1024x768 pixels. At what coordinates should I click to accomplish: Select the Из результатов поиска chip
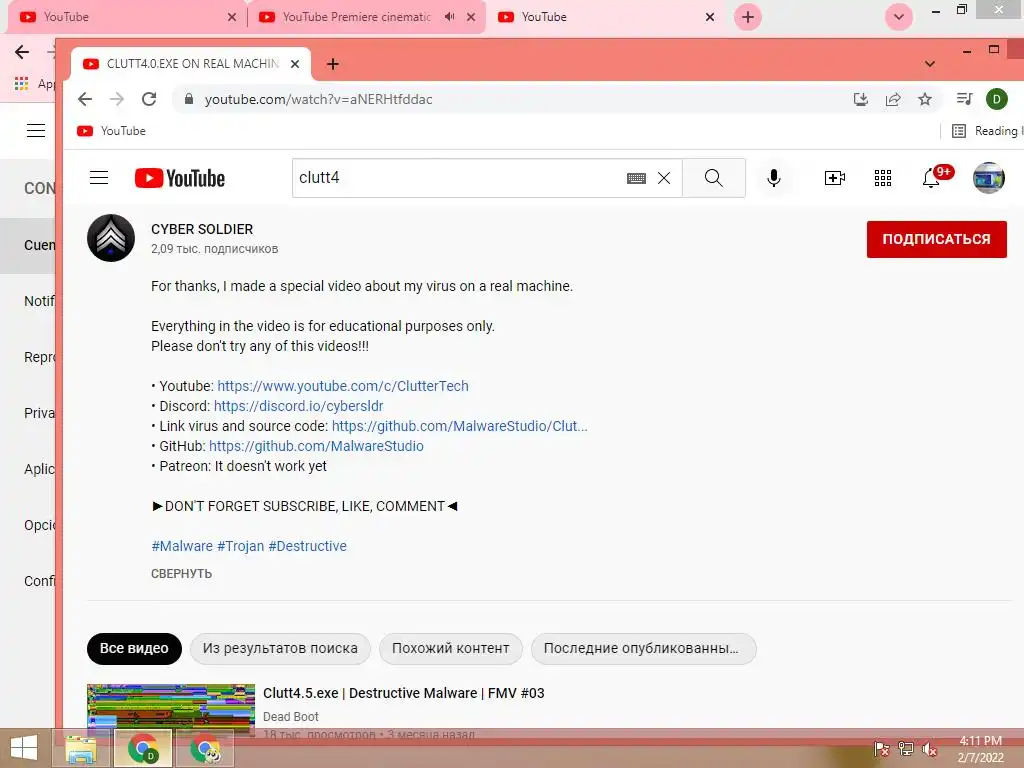point(280,648)
